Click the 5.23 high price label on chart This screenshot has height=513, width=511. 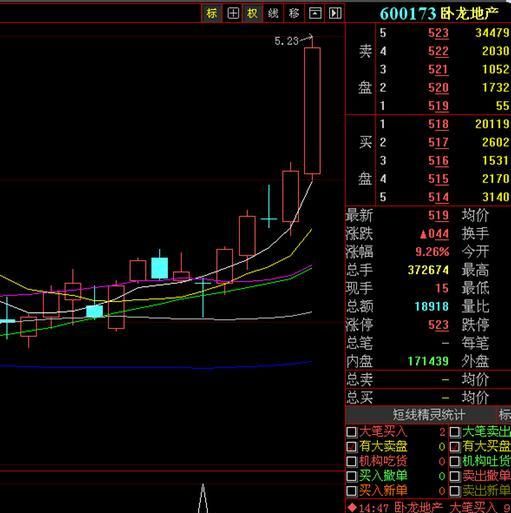pos(286,41)
